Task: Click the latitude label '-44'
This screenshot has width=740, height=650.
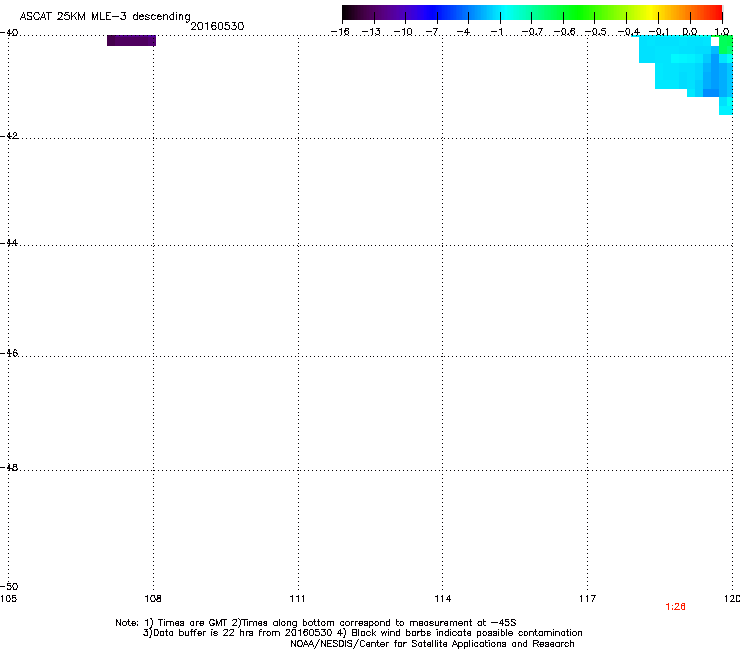Action: [9, 243]
